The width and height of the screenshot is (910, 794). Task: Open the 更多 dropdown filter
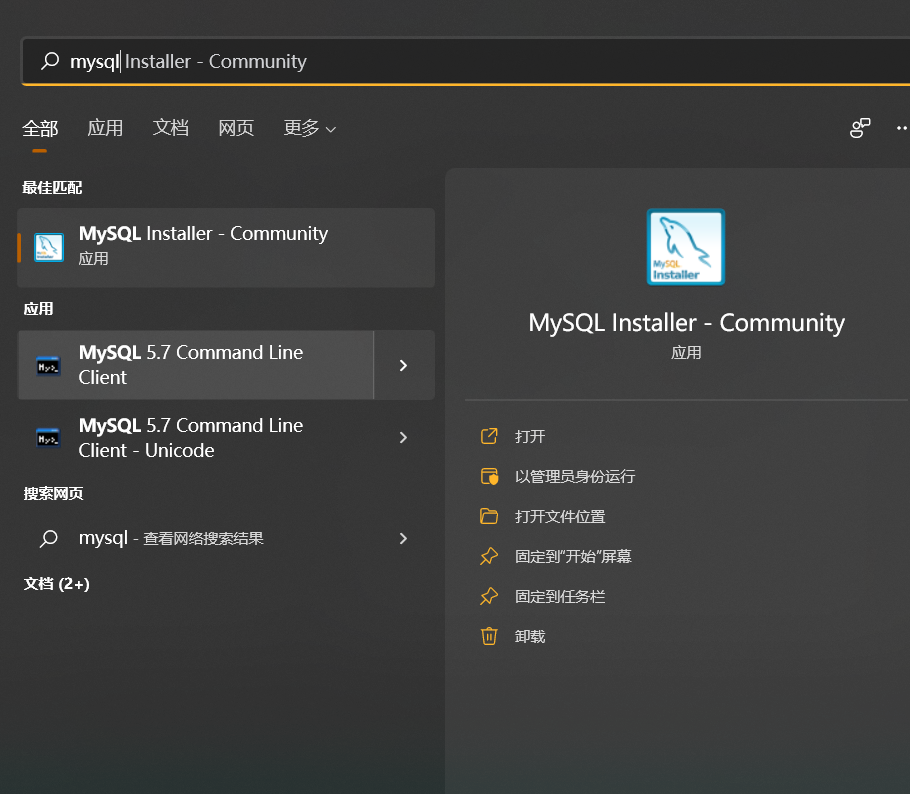point(309,128)
